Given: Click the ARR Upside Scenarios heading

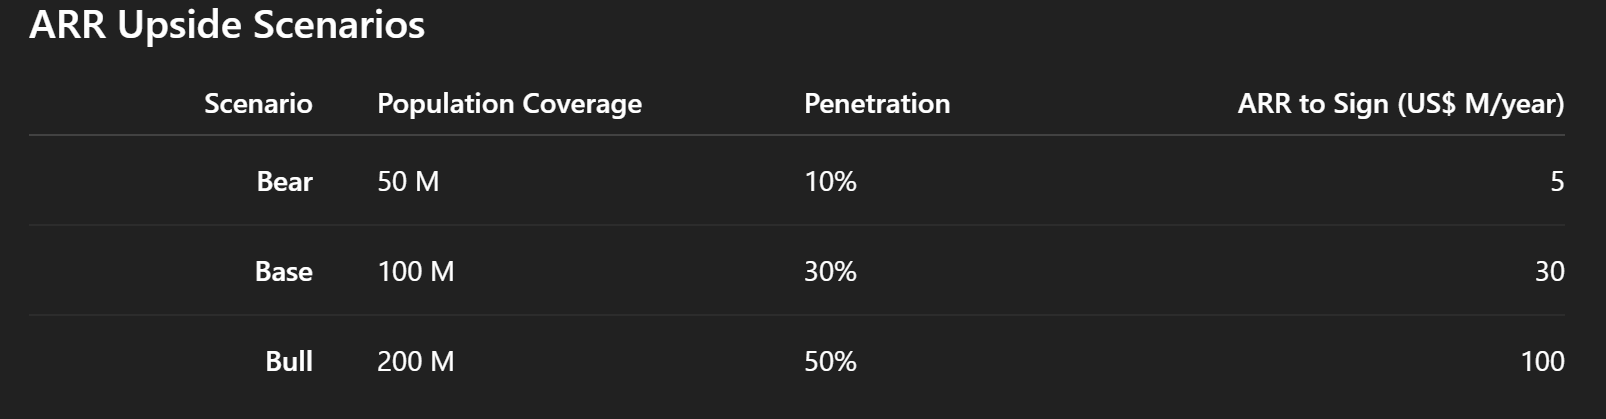Looking at the screenshot, I should pos(227,25).
